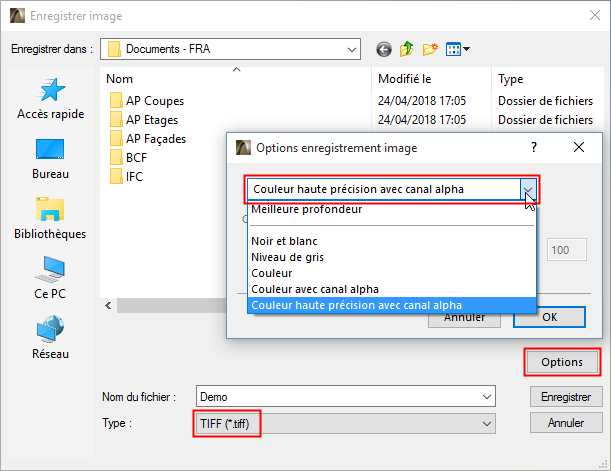Collapse the color depth dropdown arrow

pyautogui.click(x=528, y=189)
